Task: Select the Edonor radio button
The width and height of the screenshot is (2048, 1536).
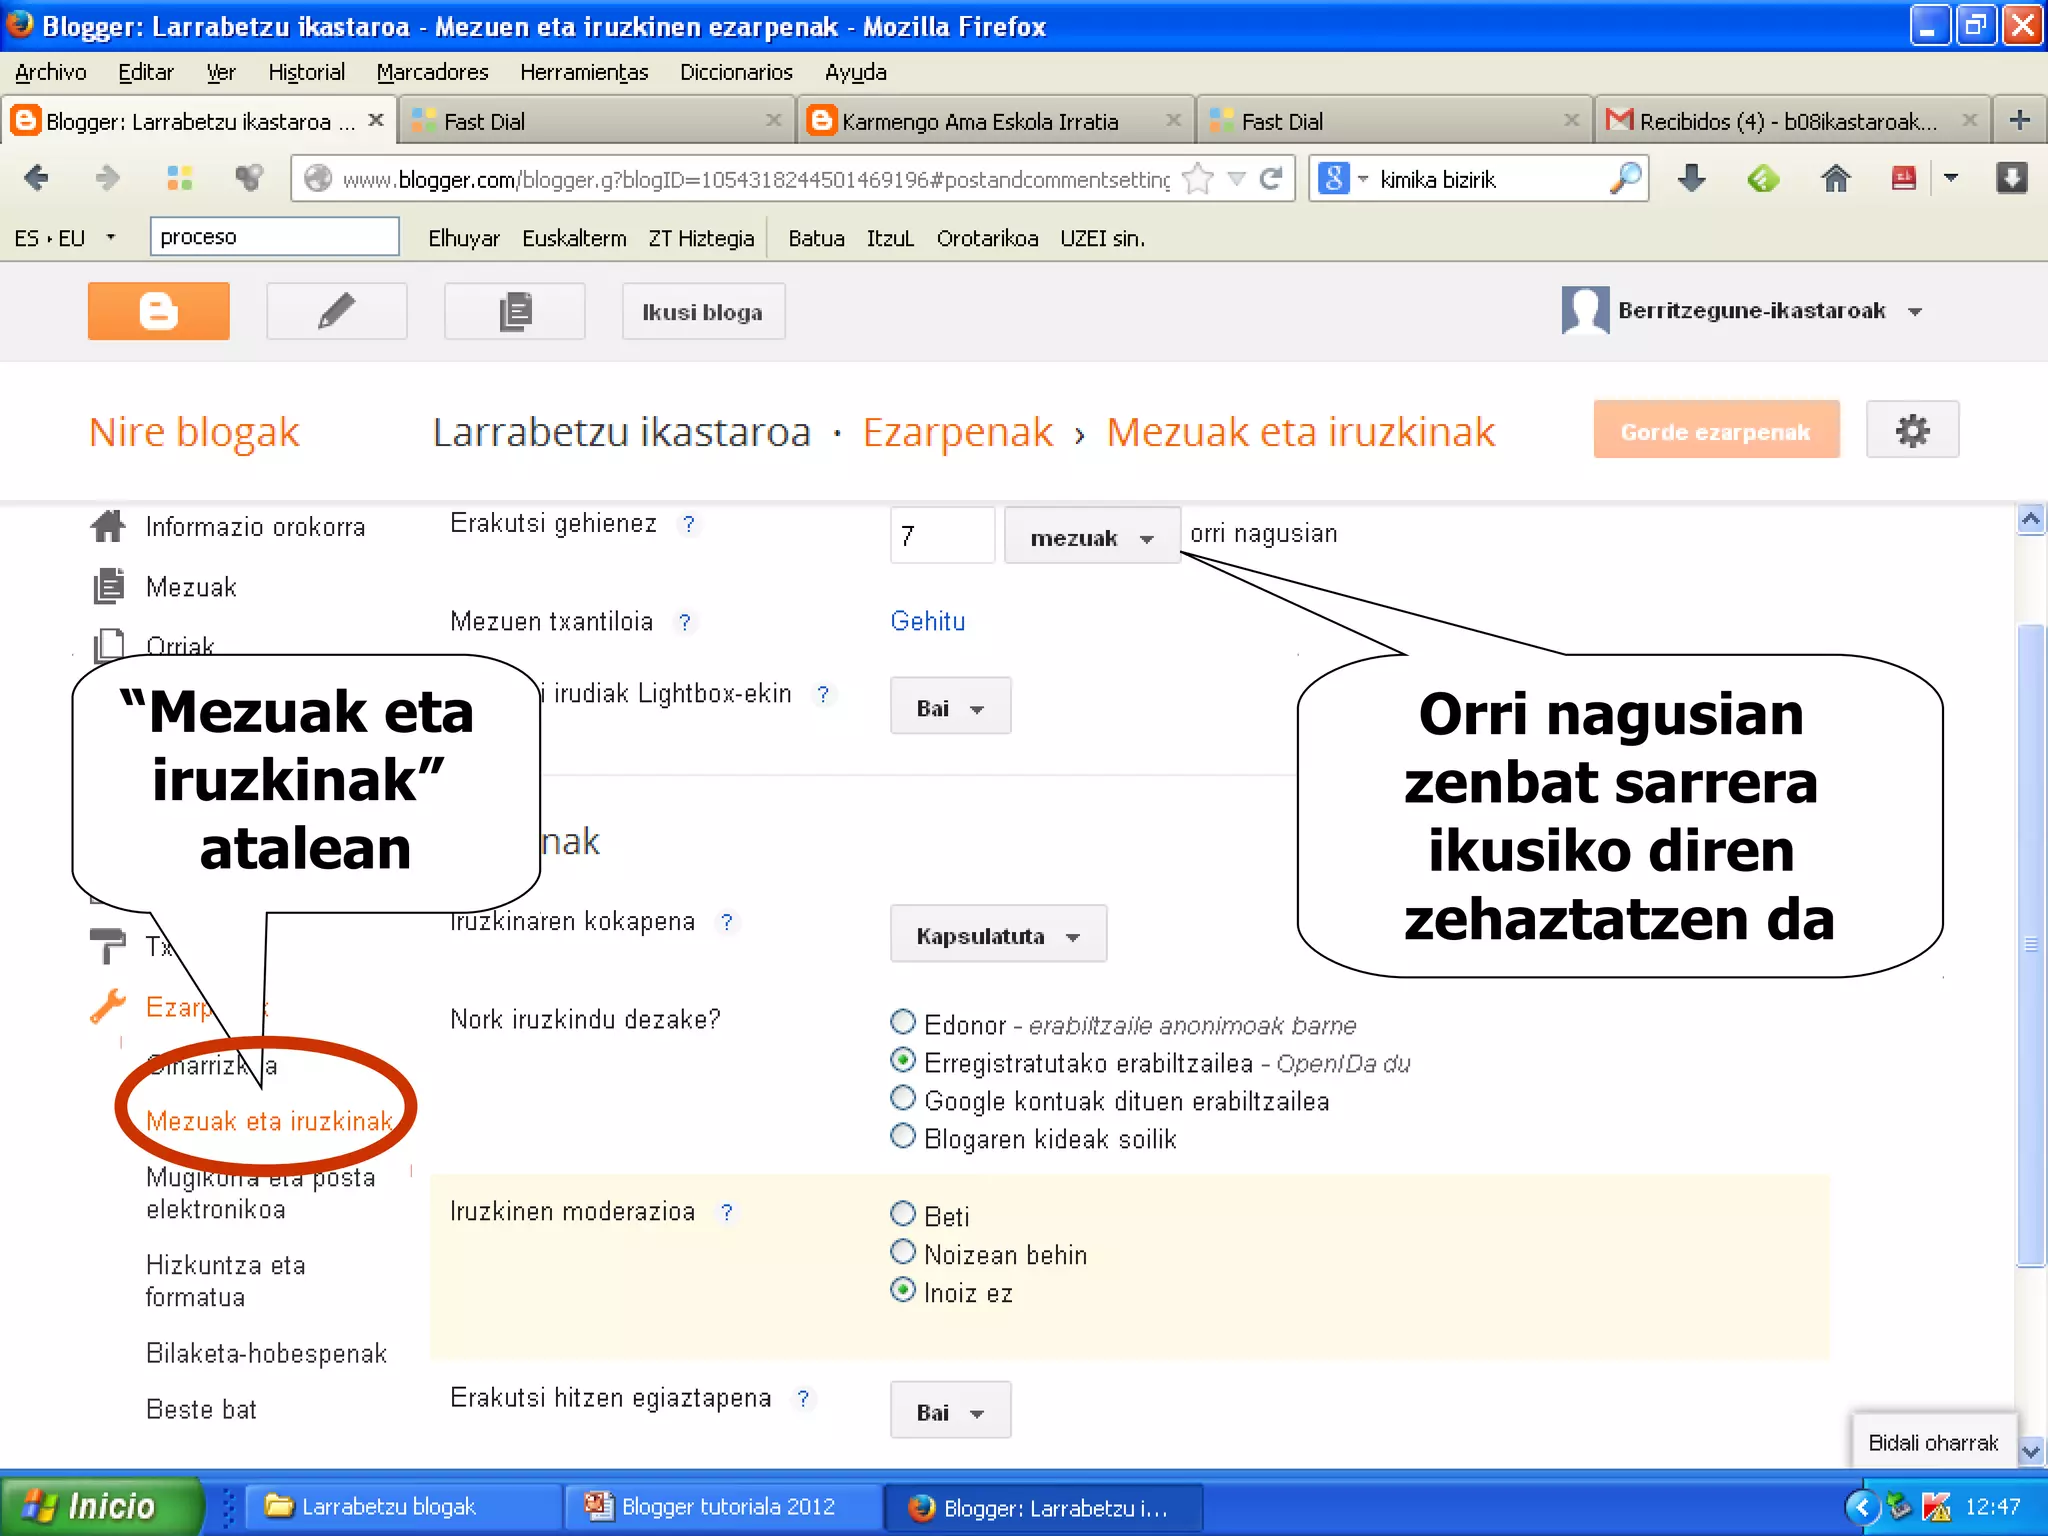Action: coord(902,1022)
